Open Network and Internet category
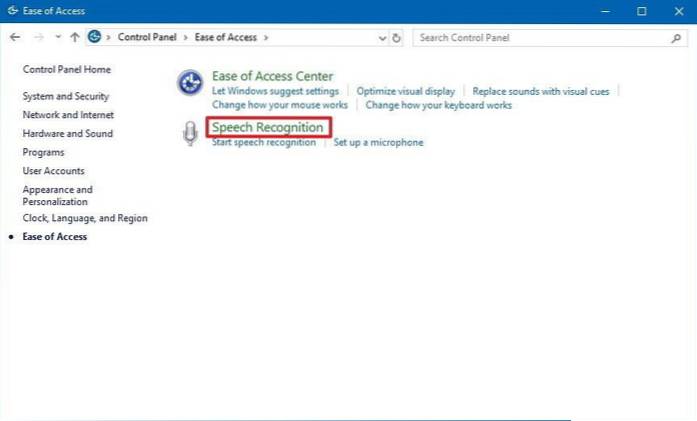This screenshot has width=697, height=421. pyautogui.click(x=68, y=115)
